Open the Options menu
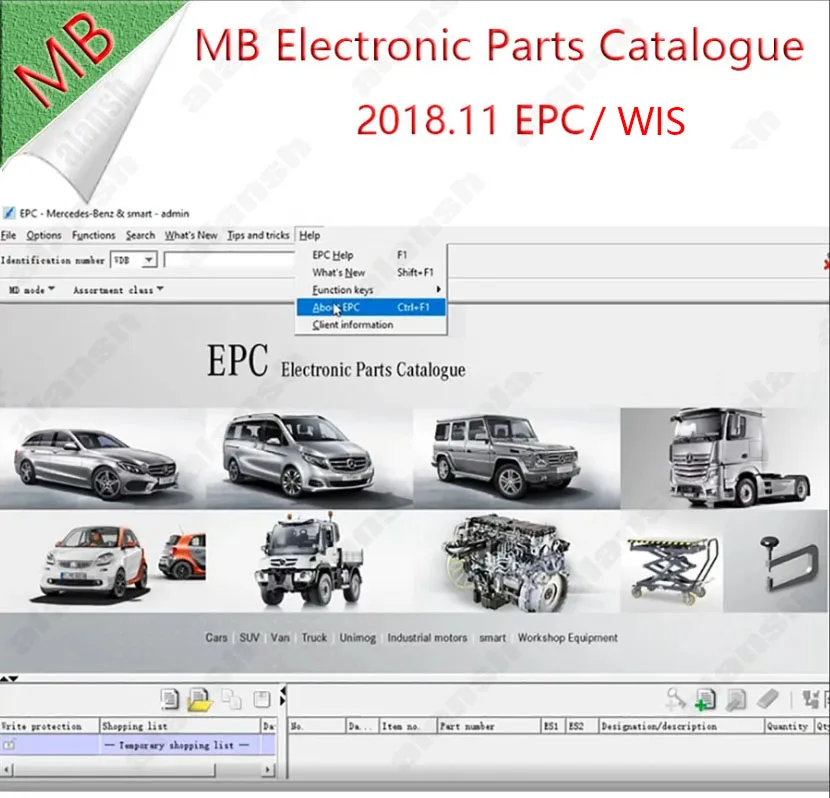The width and height of the screenshot is (830, 798). pos(44,235)
